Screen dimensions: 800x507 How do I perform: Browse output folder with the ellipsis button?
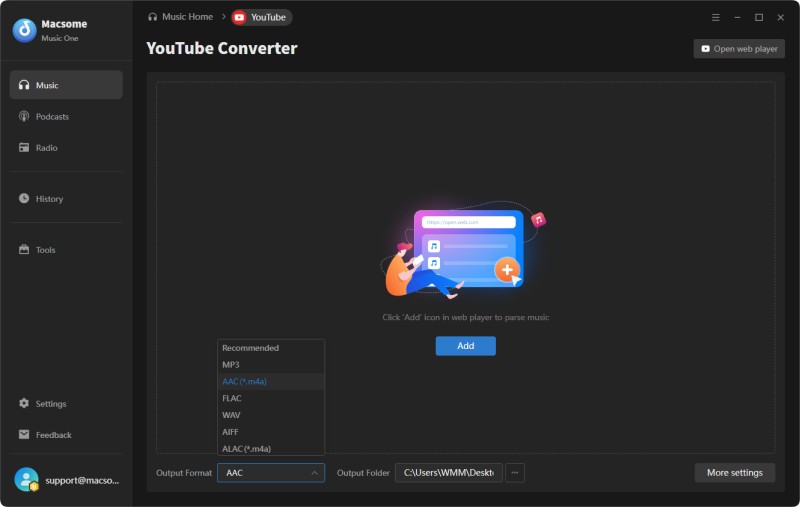point(515,473)
